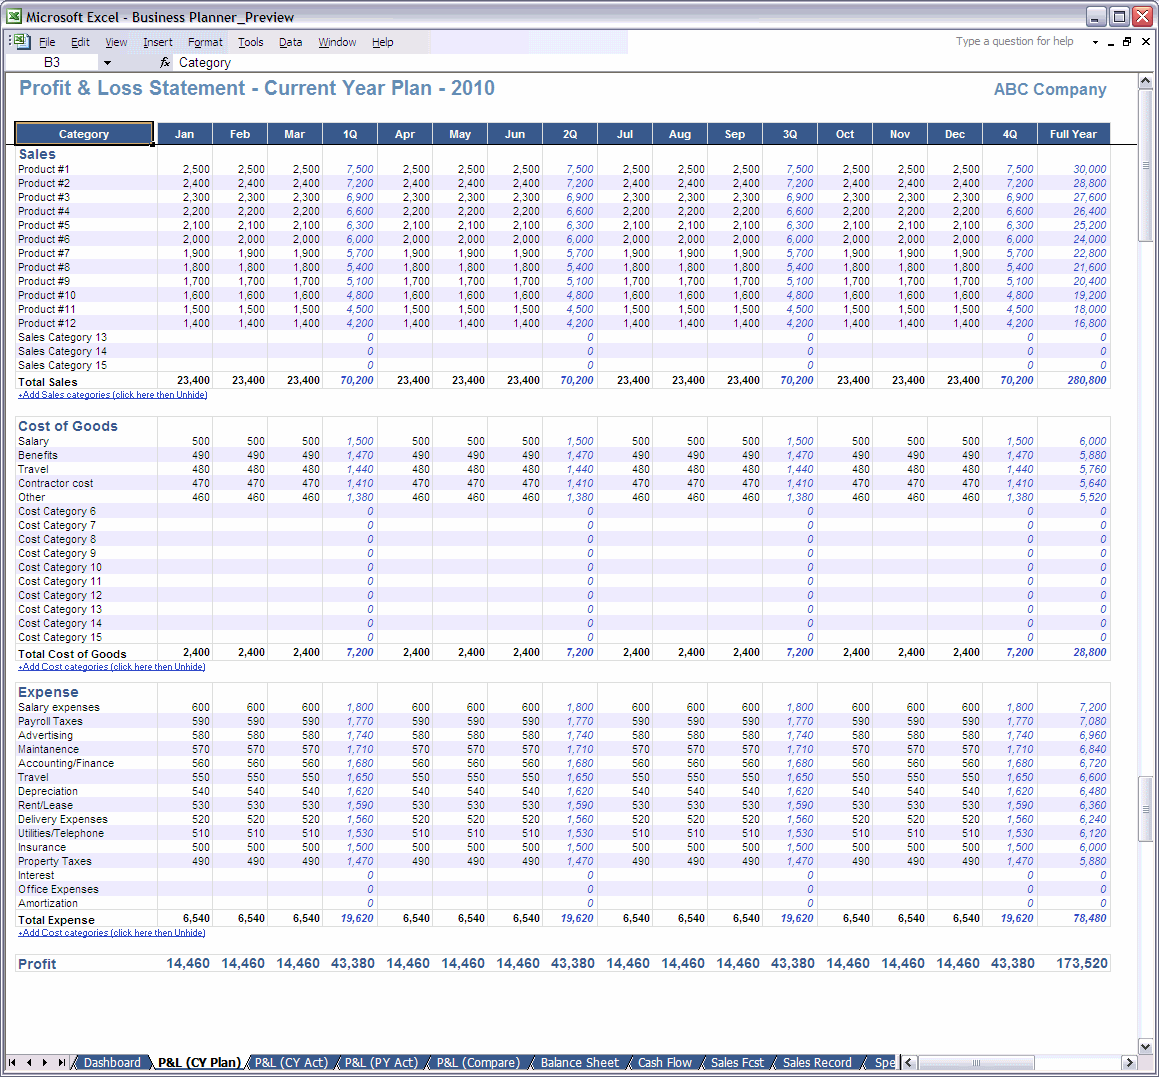
Task: Open the Format menu
Action: (x=205, y=42)
